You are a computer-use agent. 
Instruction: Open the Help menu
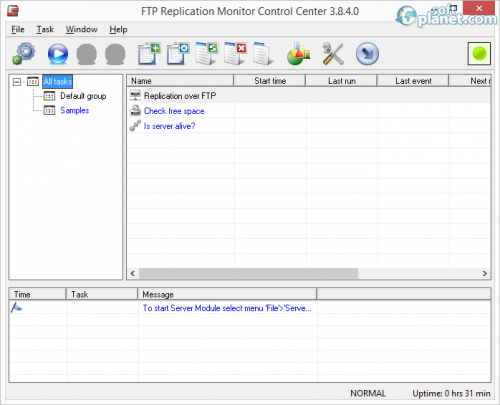click(118, 29)
